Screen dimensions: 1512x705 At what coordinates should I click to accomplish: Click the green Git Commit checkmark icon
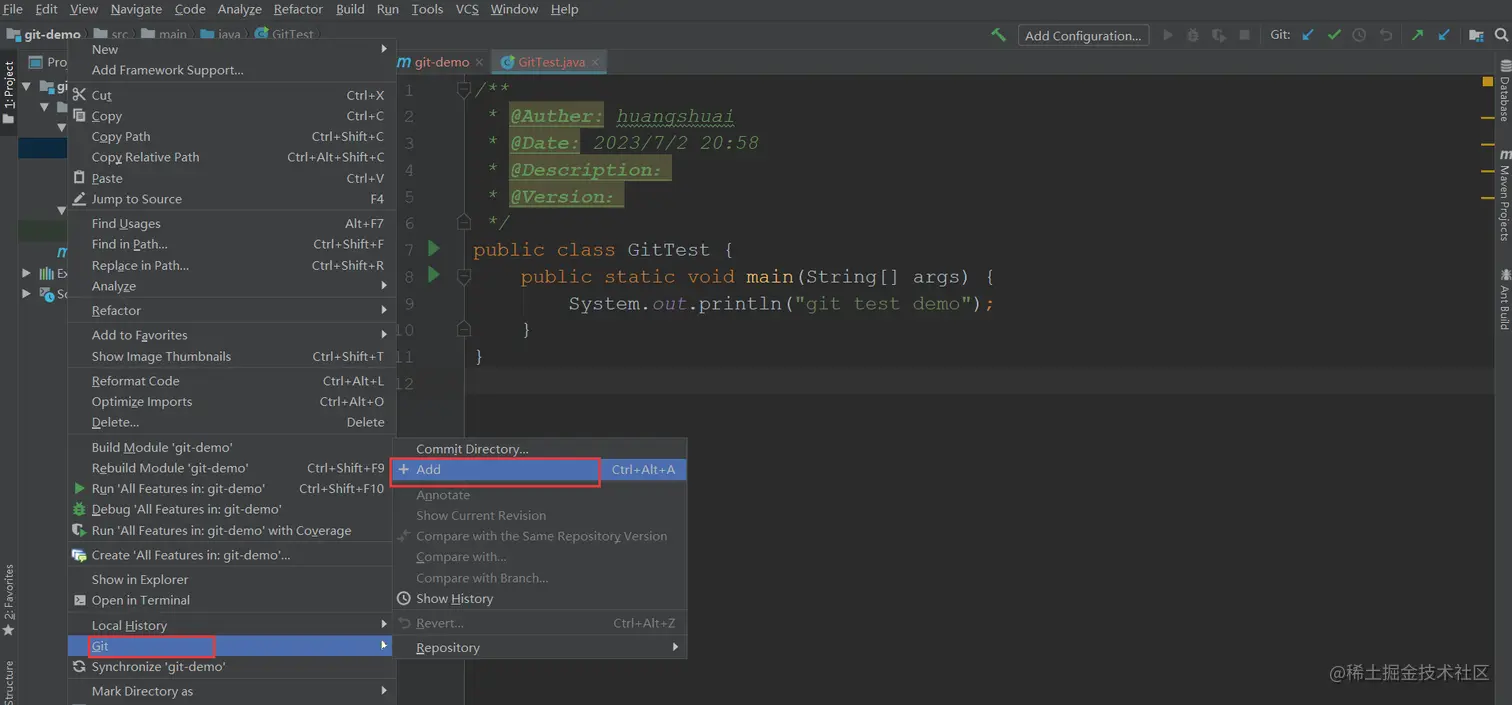pos(1334,35)
